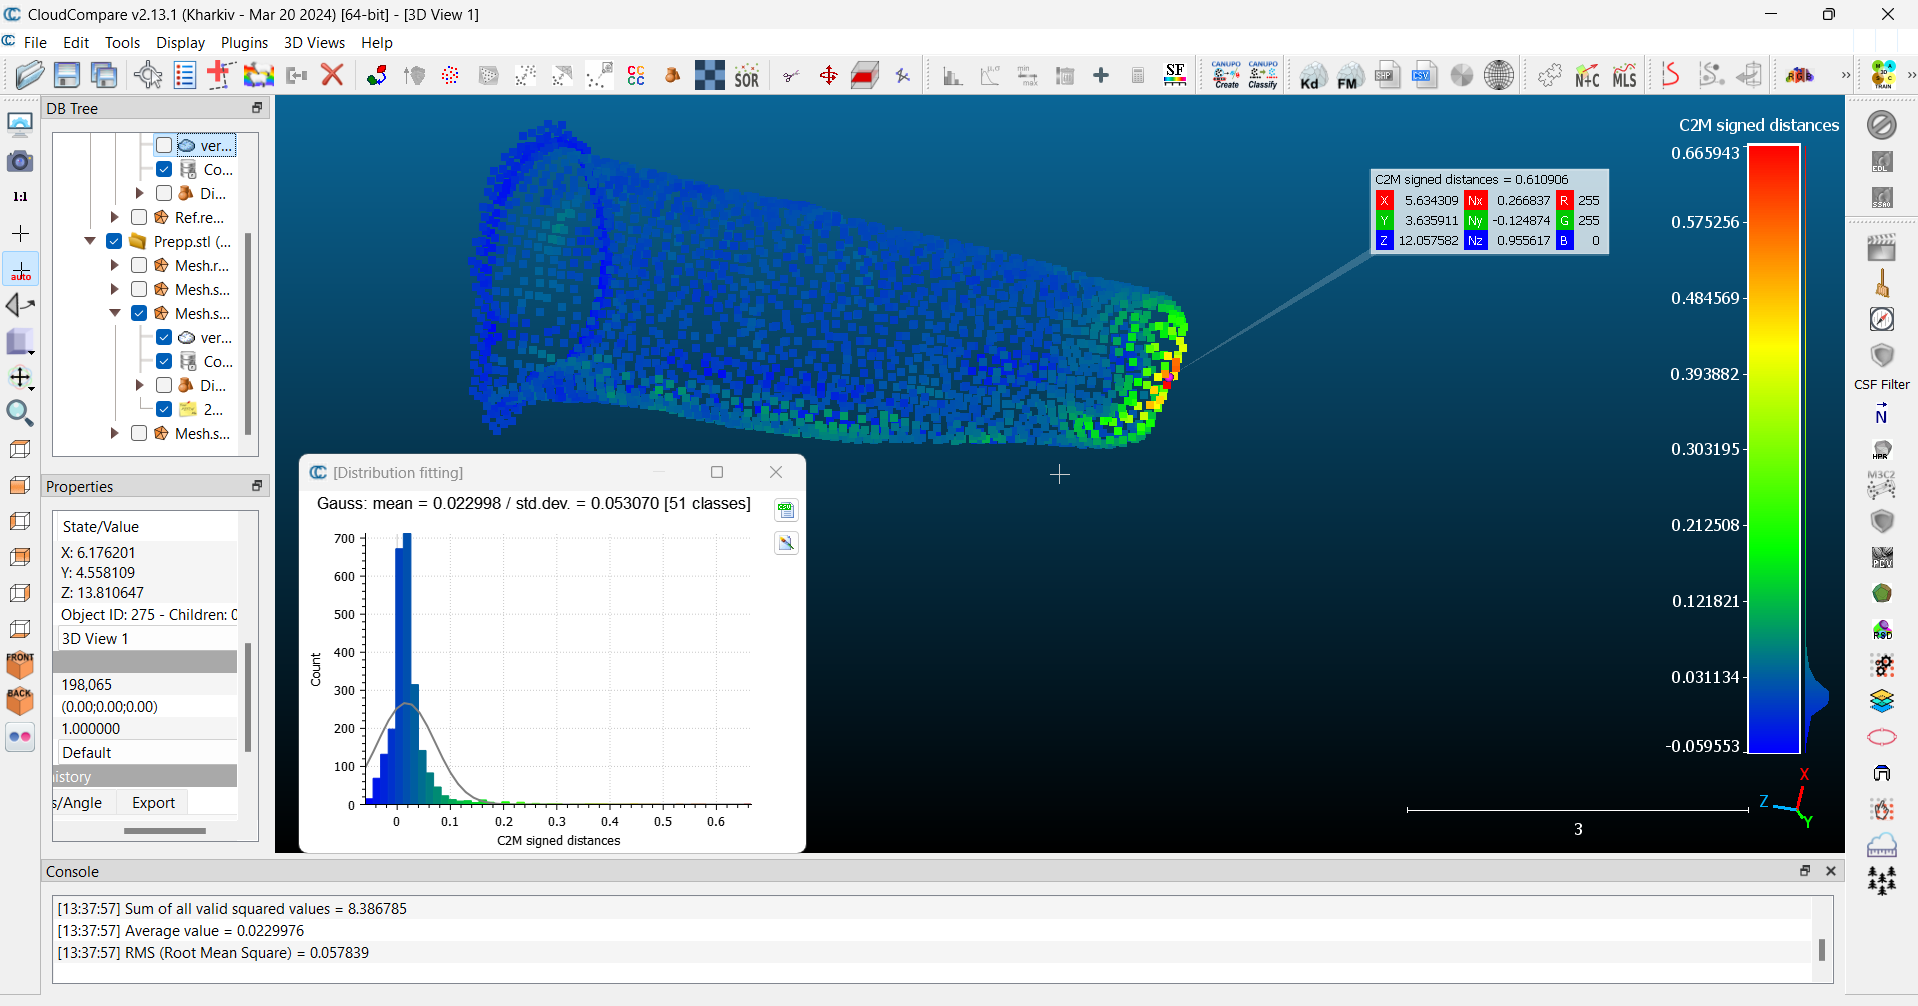
Task: Expand the Ref.re... tree node
Action: (115, 217)
